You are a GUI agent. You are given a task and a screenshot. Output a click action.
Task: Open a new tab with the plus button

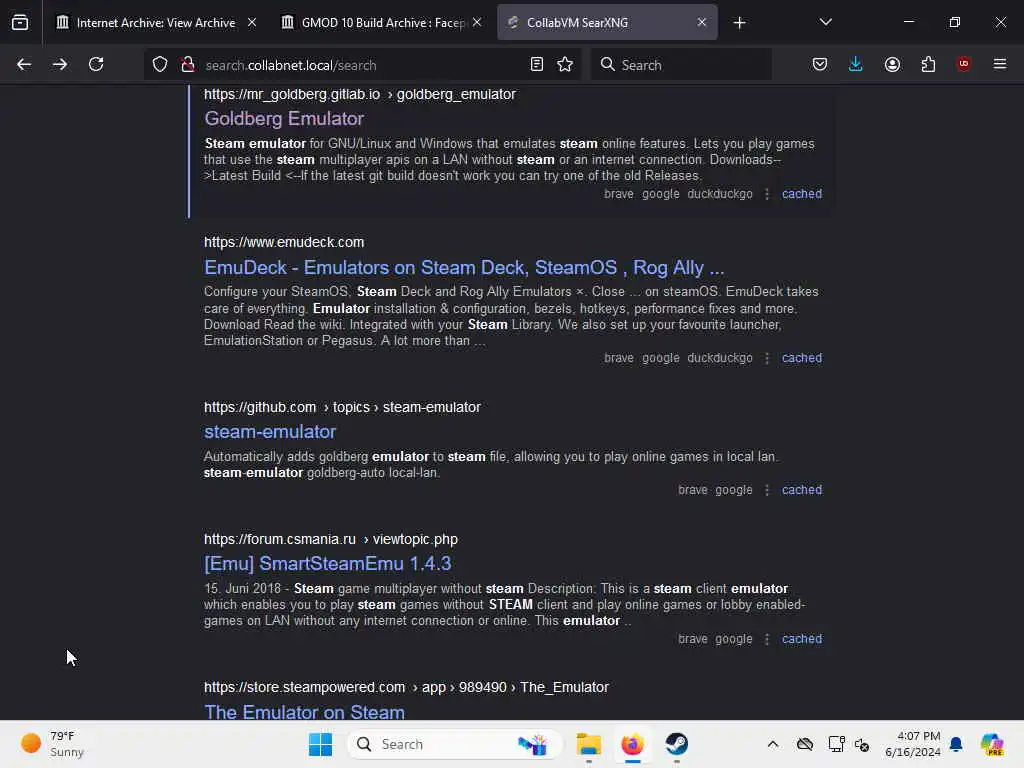pyautogui.click(x=739, y=23)
